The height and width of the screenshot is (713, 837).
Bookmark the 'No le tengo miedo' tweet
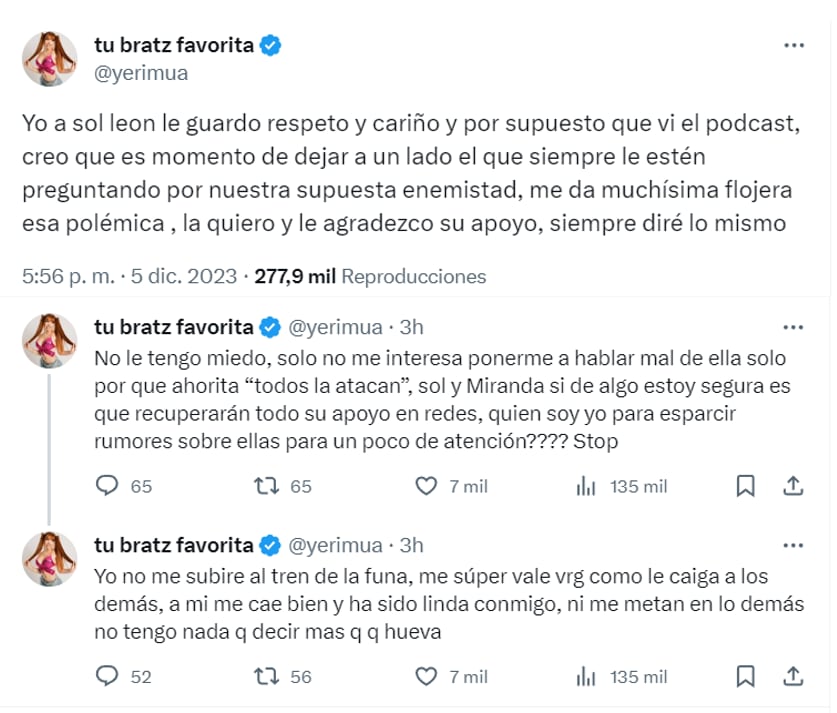coord(745,486)
